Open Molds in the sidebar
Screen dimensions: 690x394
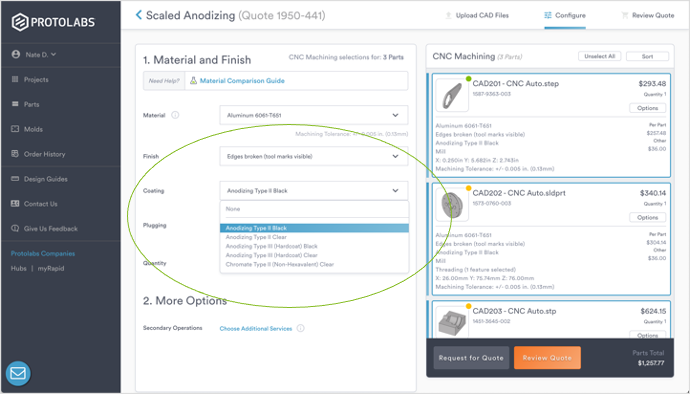pyautogui.click(x=33, y=129)
